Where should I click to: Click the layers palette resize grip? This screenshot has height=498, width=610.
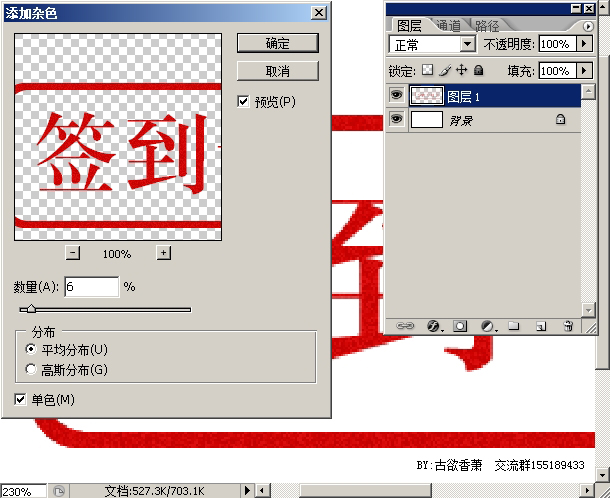click(590, 328)
